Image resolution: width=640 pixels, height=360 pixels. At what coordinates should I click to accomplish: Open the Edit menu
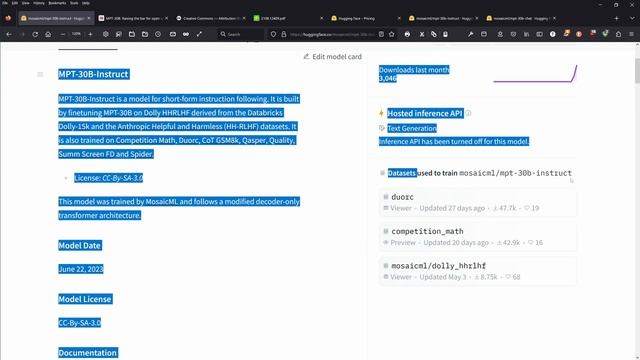pyautogui.click(x=15, y=3)
